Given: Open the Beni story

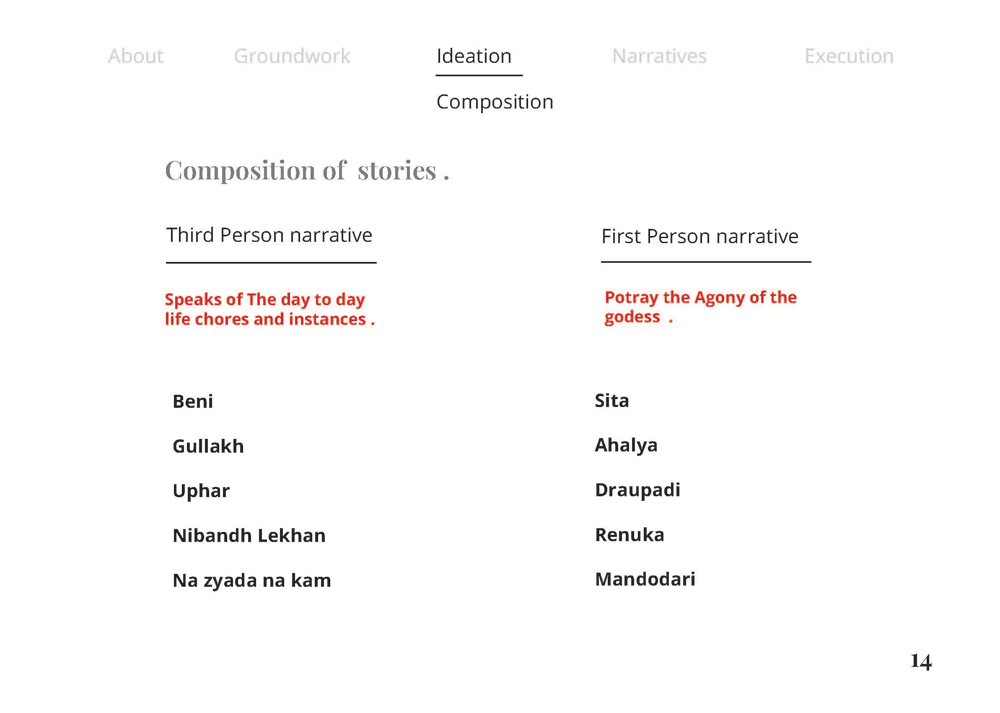Looking at the screenshot, I should click(193, 402).
